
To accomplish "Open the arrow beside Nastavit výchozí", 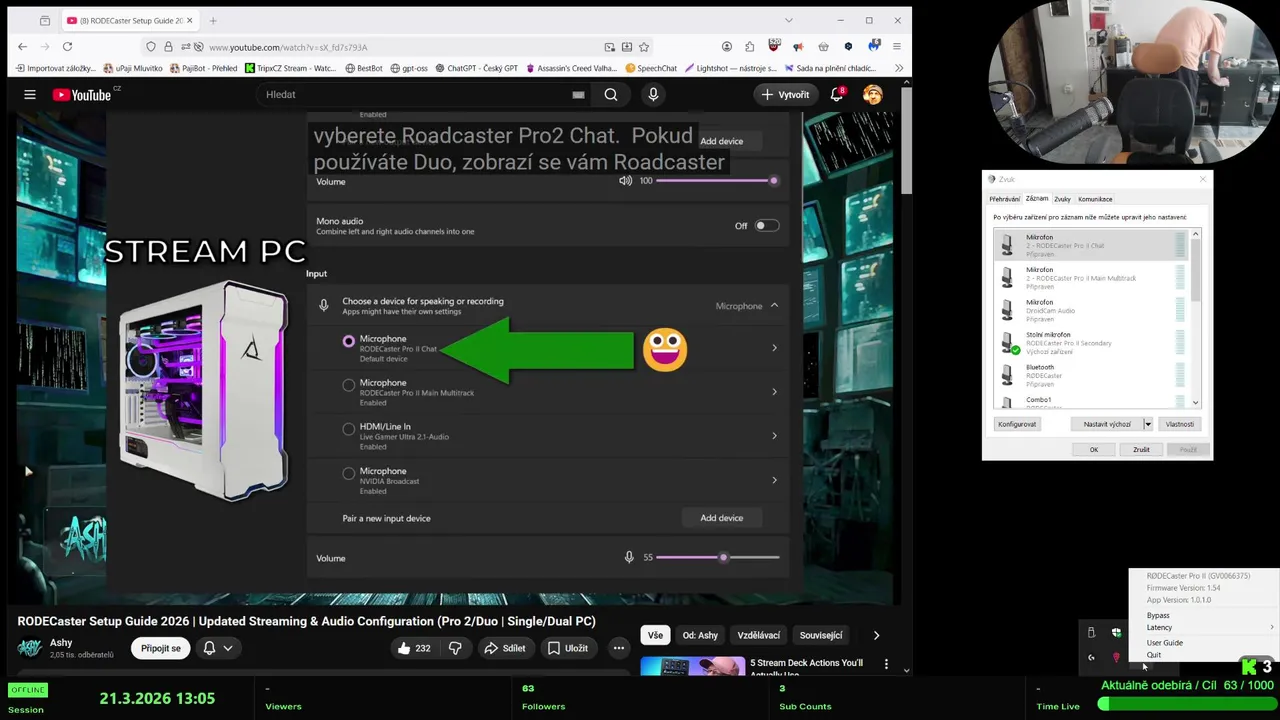I will pos(1147,424).
